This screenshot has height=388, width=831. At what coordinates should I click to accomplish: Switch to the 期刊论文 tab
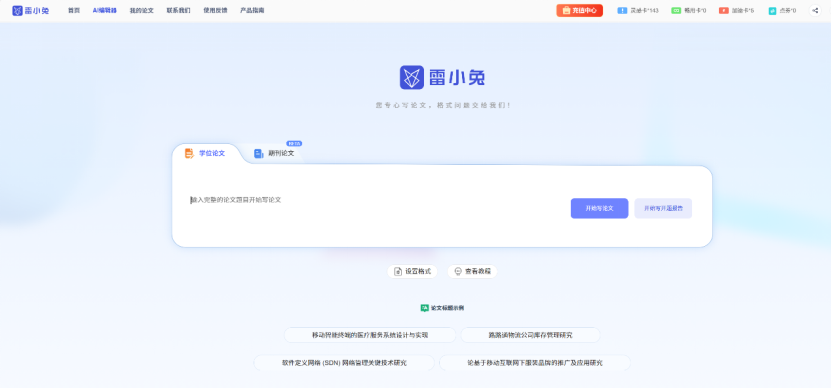pos(274,153)
